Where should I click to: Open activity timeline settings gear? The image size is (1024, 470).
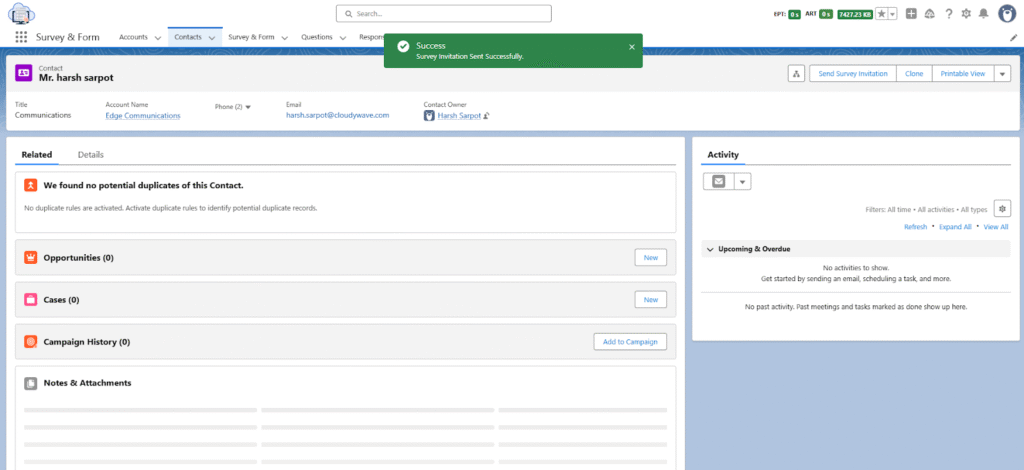point(1002,209)
